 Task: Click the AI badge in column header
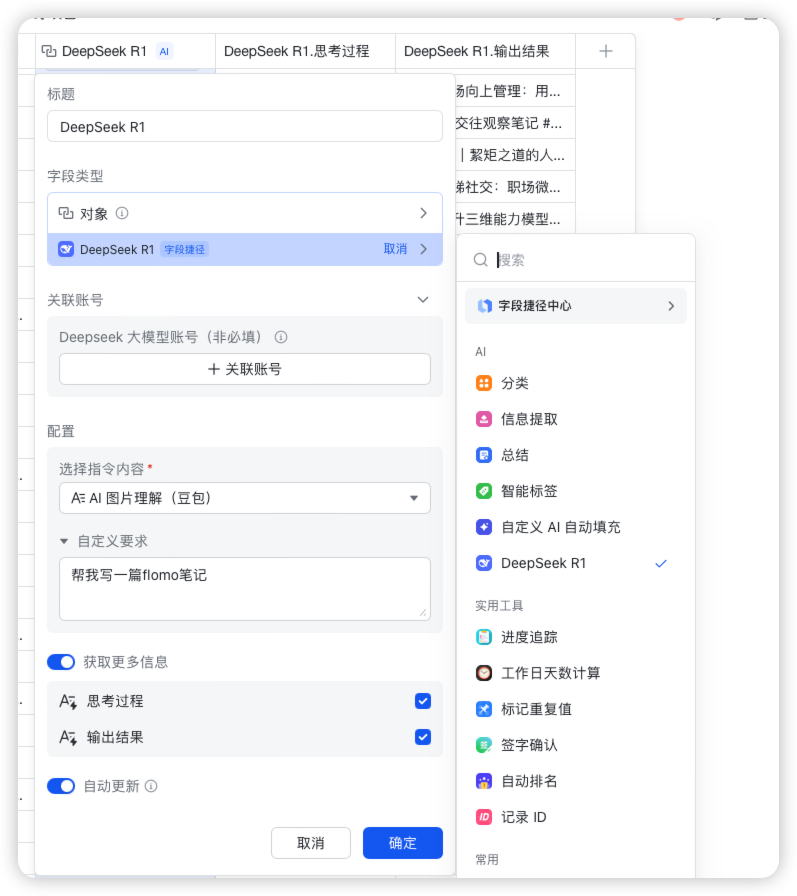point(164,51)
